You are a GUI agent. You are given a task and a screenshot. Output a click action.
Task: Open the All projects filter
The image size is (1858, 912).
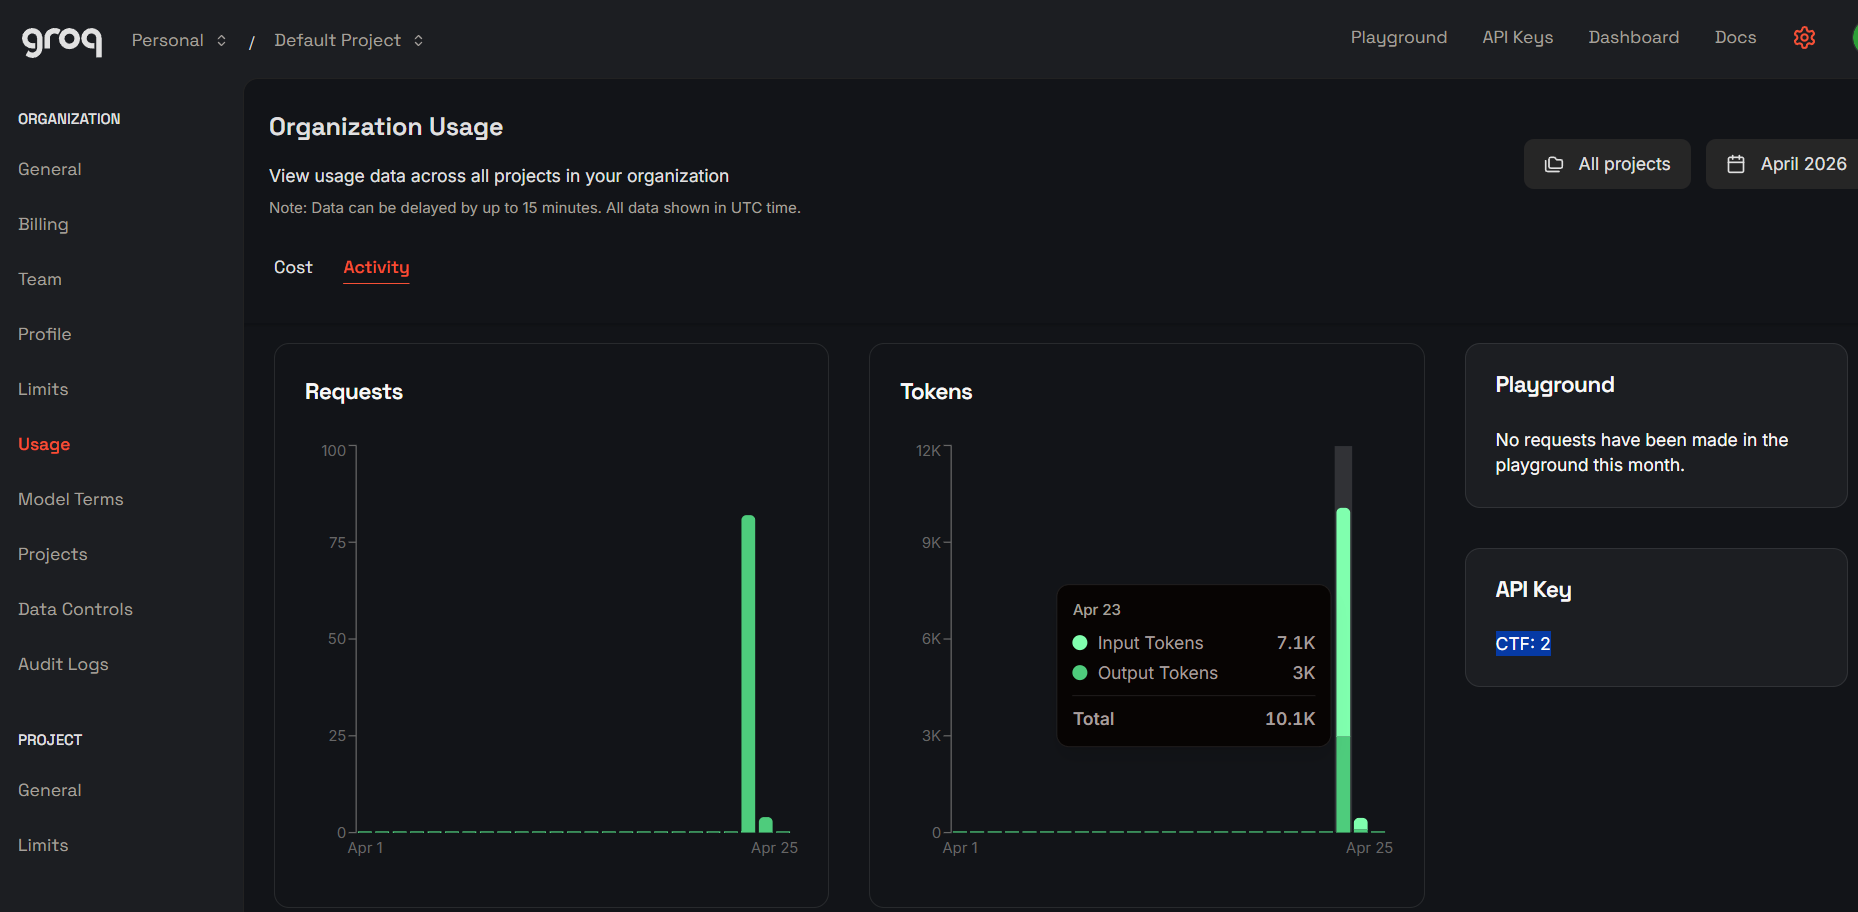1607,164
